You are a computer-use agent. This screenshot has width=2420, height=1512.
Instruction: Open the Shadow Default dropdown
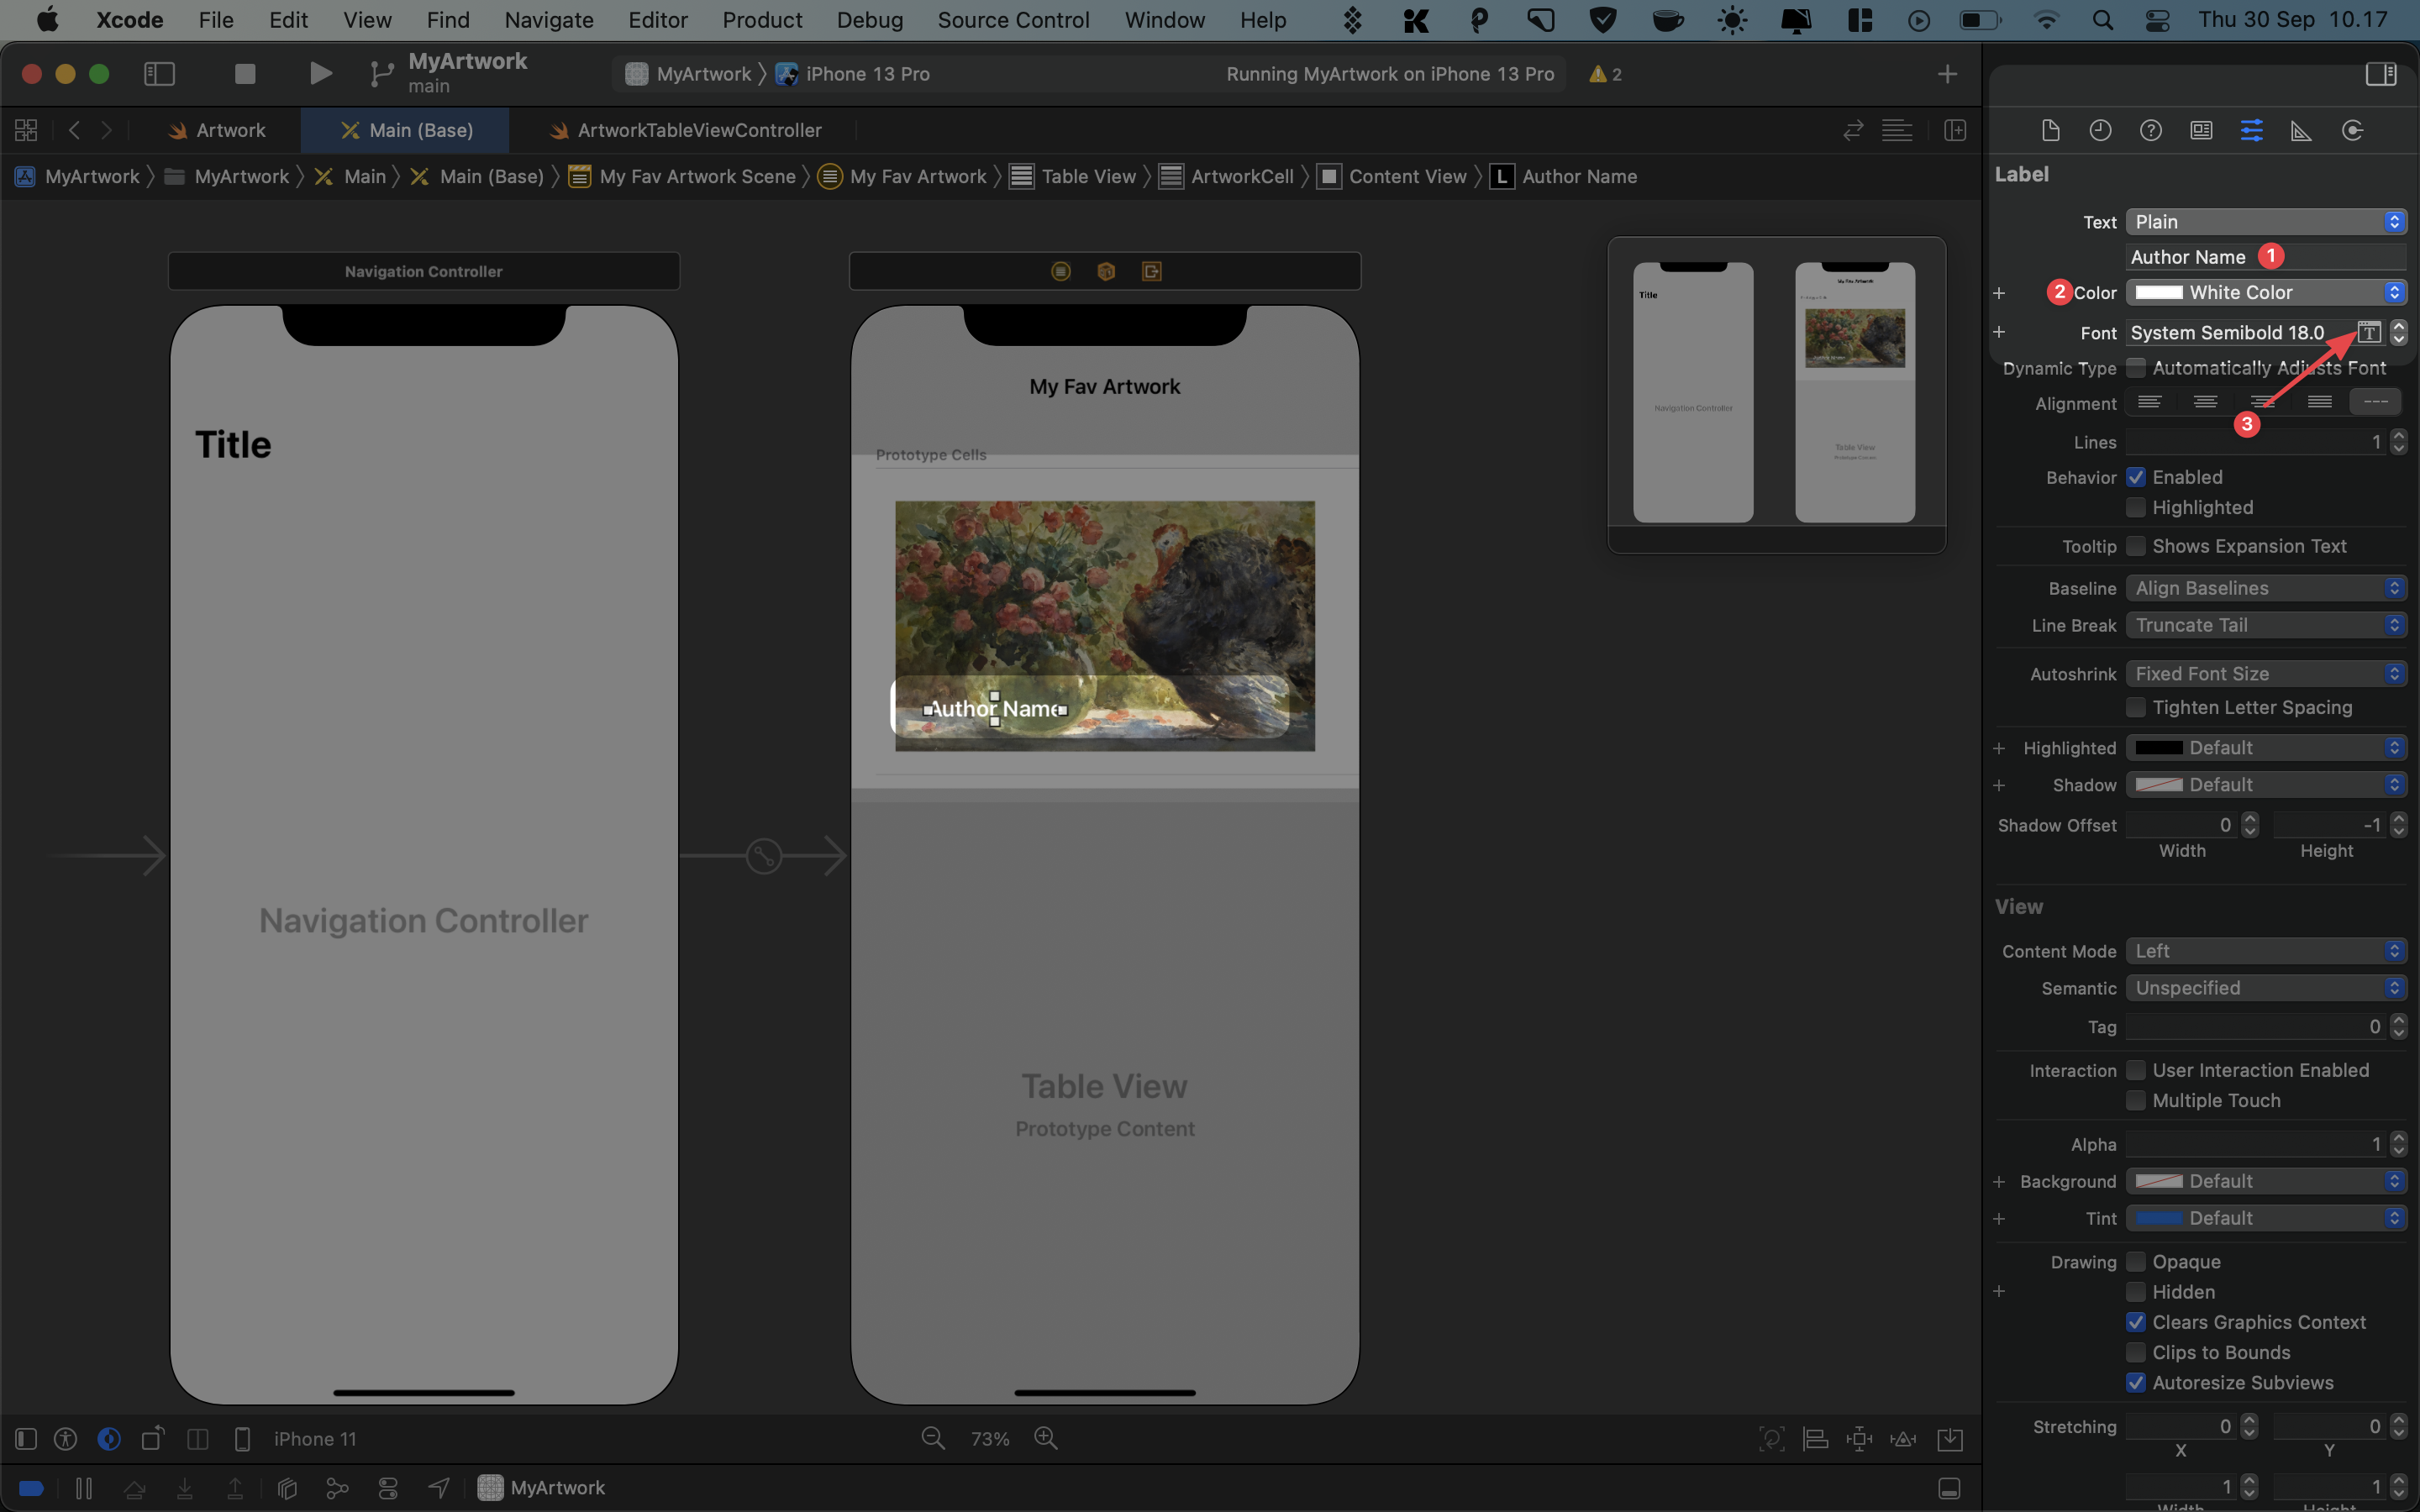pyautogui.click(x=2265, y=785)
